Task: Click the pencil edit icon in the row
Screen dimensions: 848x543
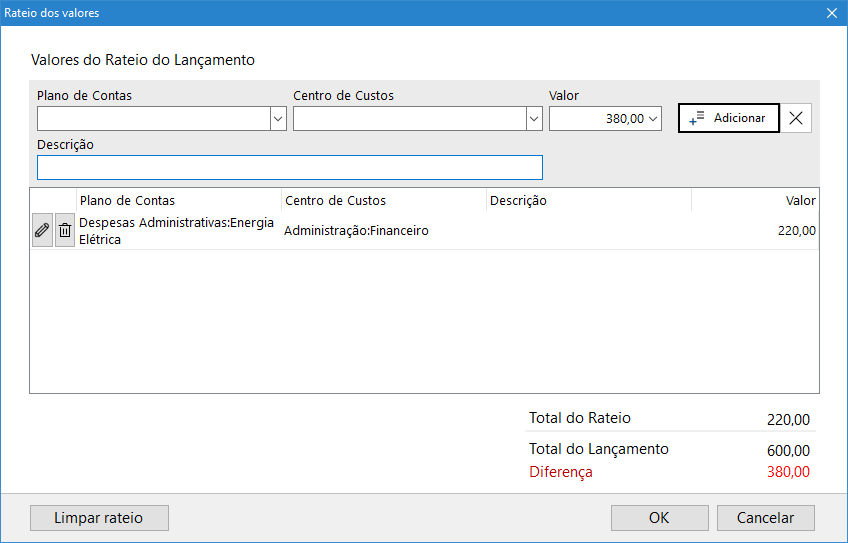Action: [x=42, y=230]
